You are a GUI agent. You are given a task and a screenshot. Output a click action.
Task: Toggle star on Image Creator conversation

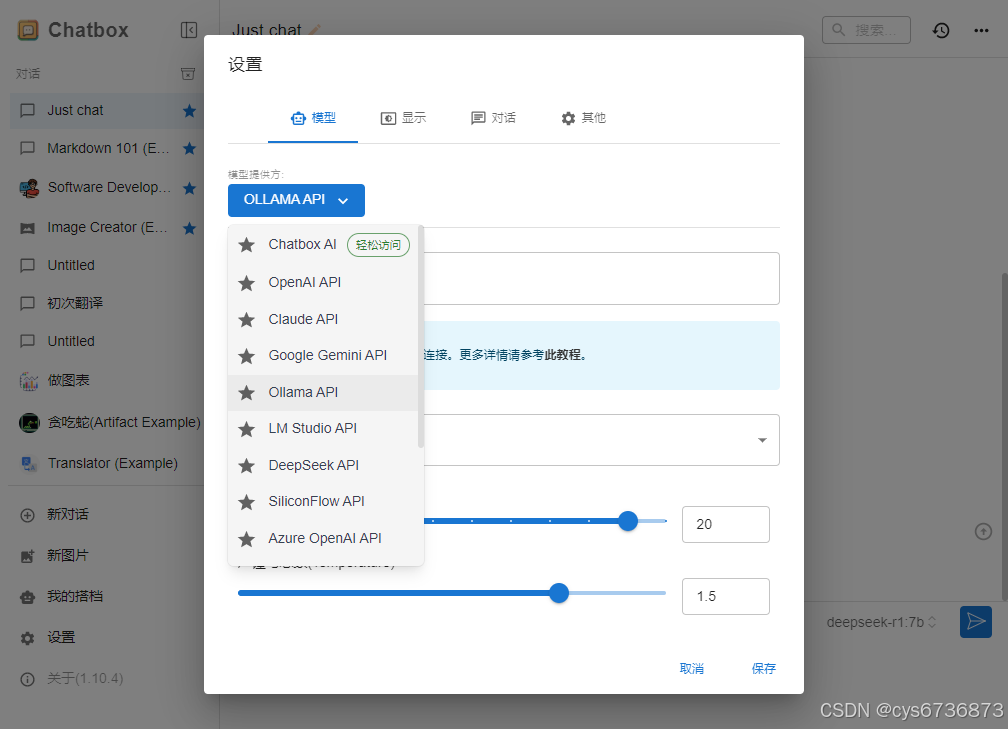pyautogui.click(x=189, y=228)
